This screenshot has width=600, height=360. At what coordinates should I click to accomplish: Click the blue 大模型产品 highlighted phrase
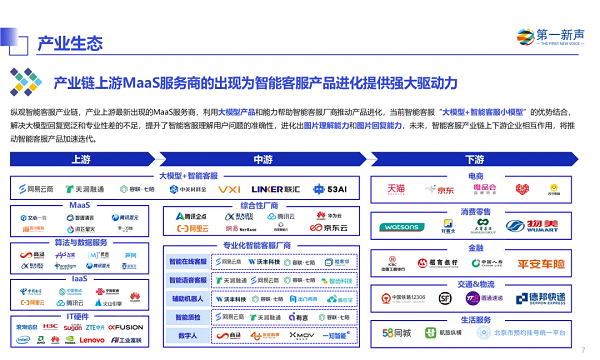point(236,112)
